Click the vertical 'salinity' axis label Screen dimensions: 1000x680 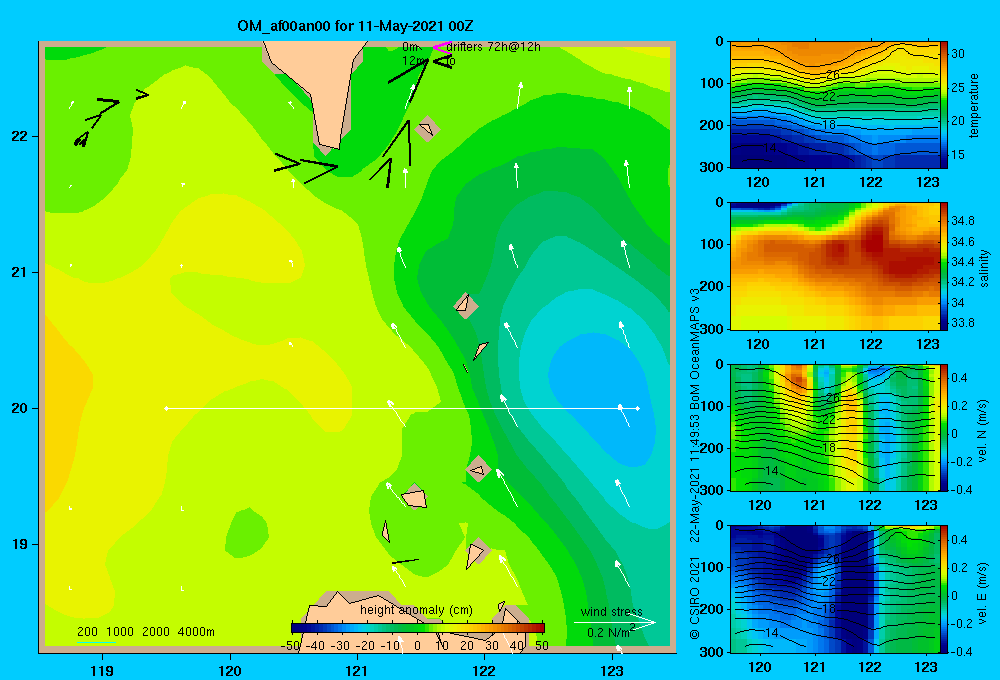pyautogui.click(x=985, y=268)
